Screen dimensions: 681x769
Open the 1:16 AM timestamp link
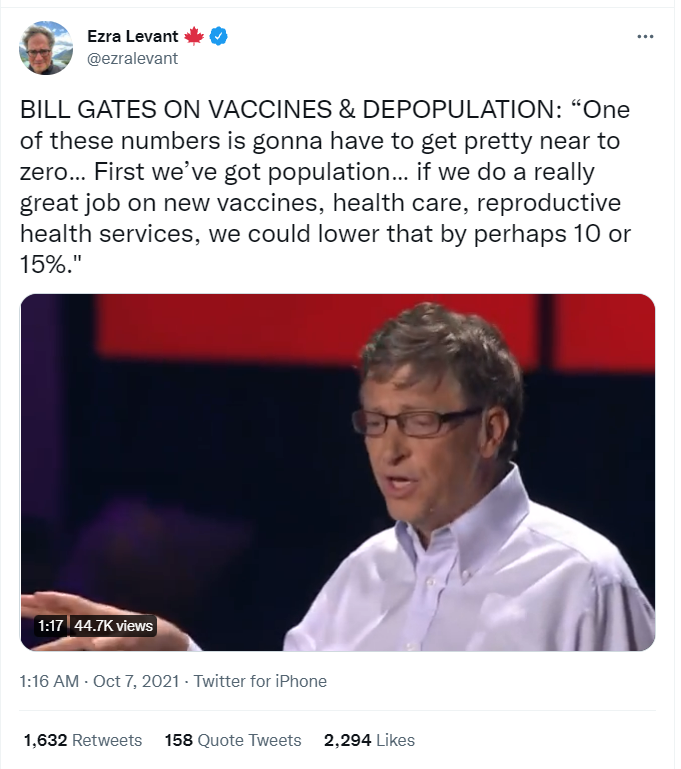click(50, 681)
